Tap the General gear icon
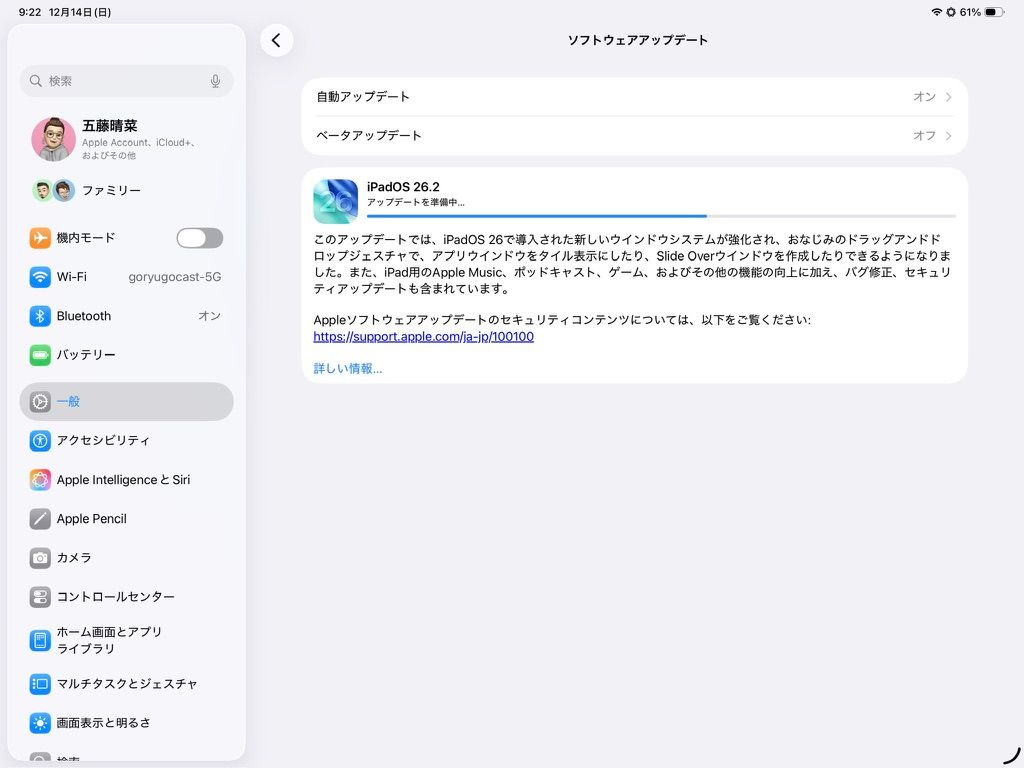This screenshot has height=768, width=1024. click(x=40, y=402)
